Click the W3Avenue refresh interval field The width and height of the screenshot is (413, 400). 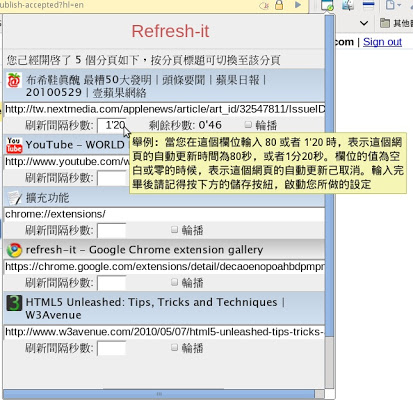[112, 349]
